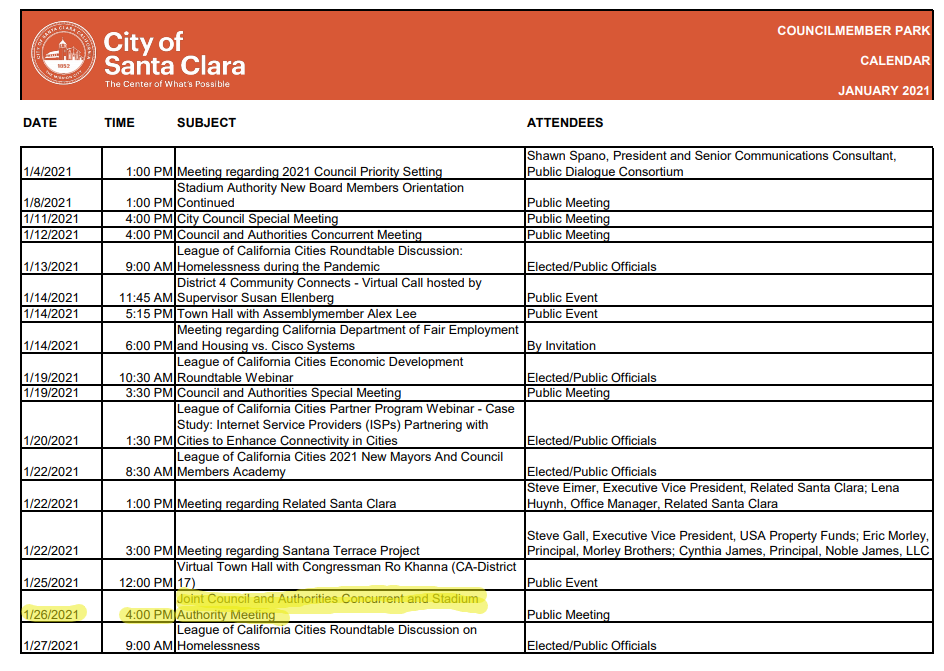Click the City of Santa Clara seal logo
The width and height of the screenshot is (944, 671).
[63, 54]
